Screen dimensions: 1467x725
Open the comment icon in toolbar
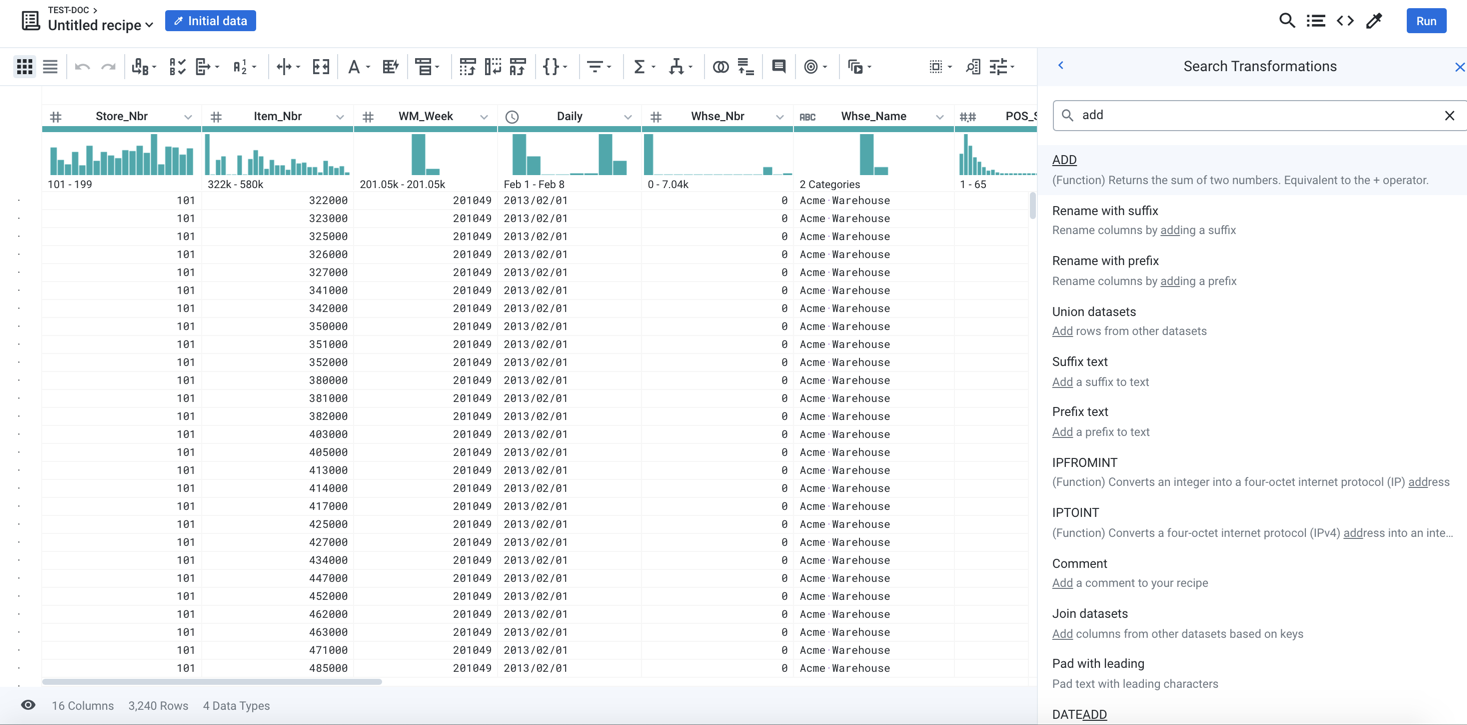click(x=778, y=67)
